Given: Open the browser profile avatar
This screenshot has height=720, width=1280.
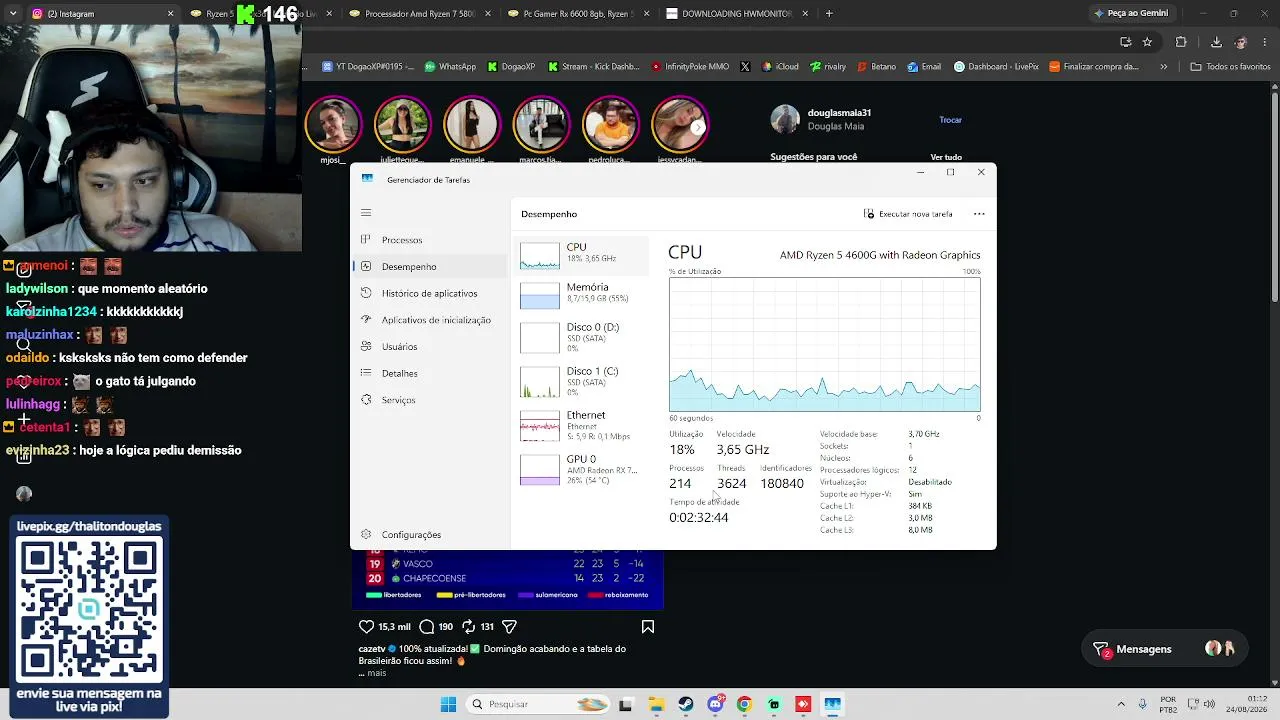Looking at the screenshot, I should click(1241, 42).
